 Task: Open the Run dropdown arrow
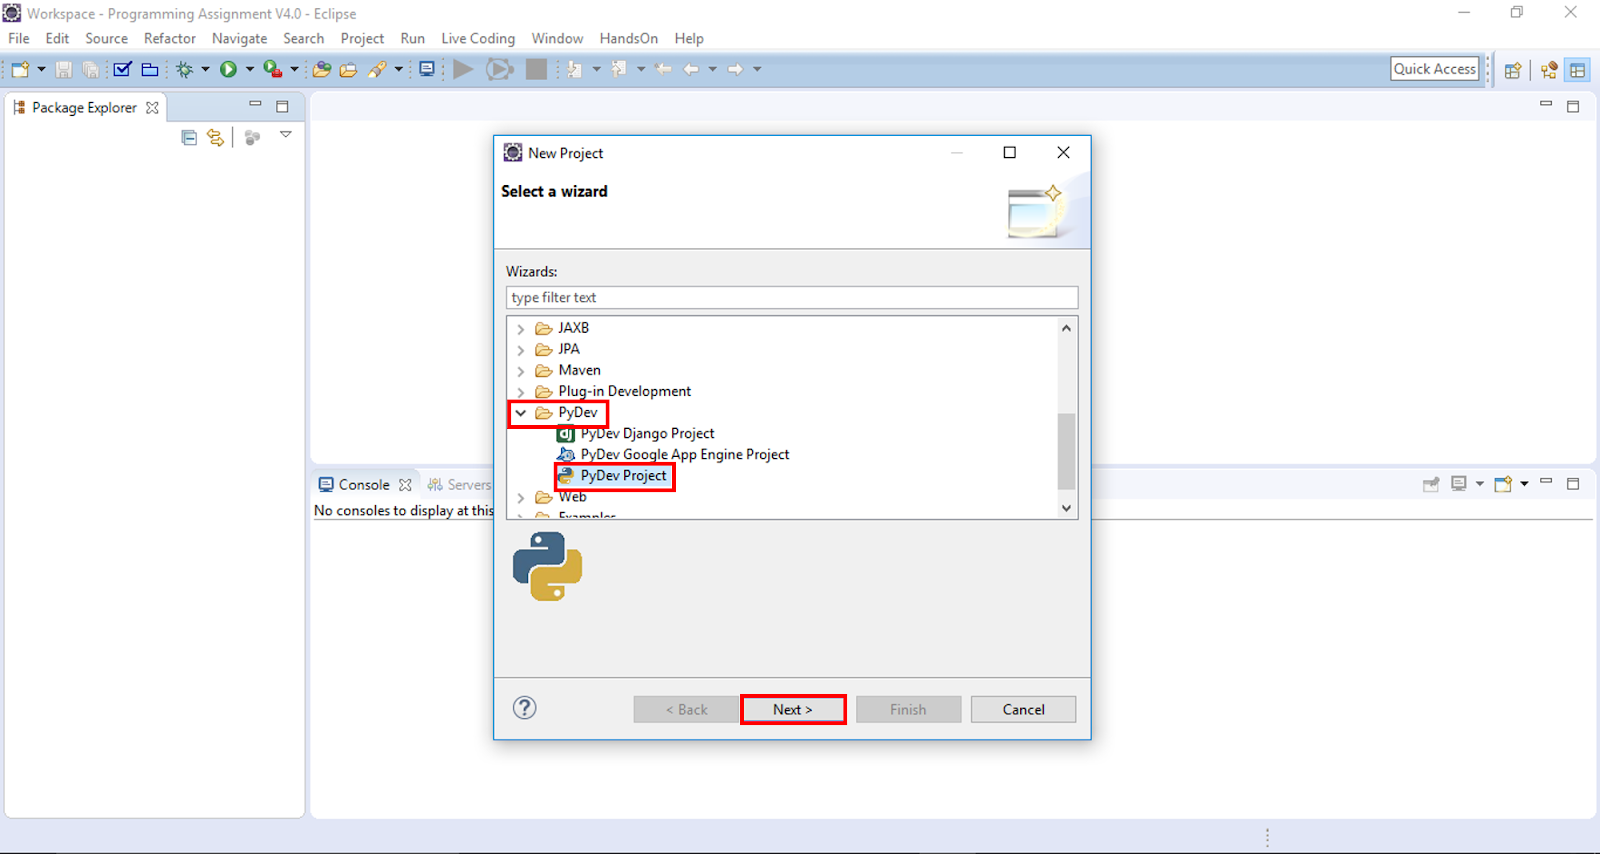249,69
